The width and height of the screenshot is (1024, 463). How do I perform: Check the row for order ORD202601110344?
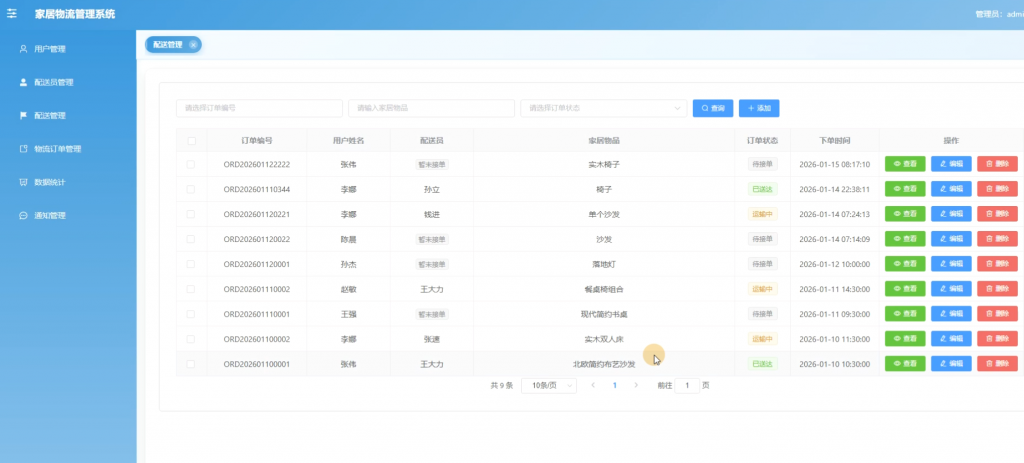[191, 189]
